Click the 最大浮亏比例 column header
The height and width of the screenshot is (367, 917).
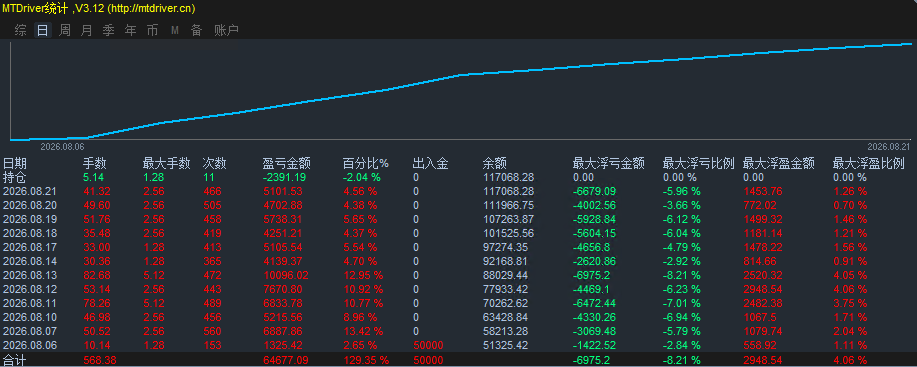point(698,163)
